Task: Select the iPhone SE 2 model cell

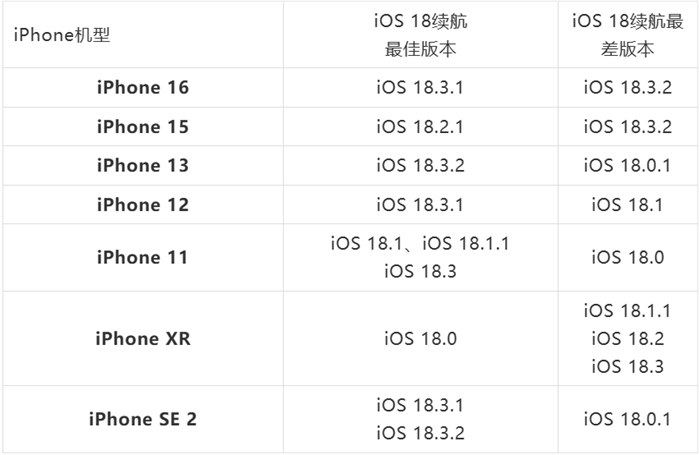Action: click(143, 419)
